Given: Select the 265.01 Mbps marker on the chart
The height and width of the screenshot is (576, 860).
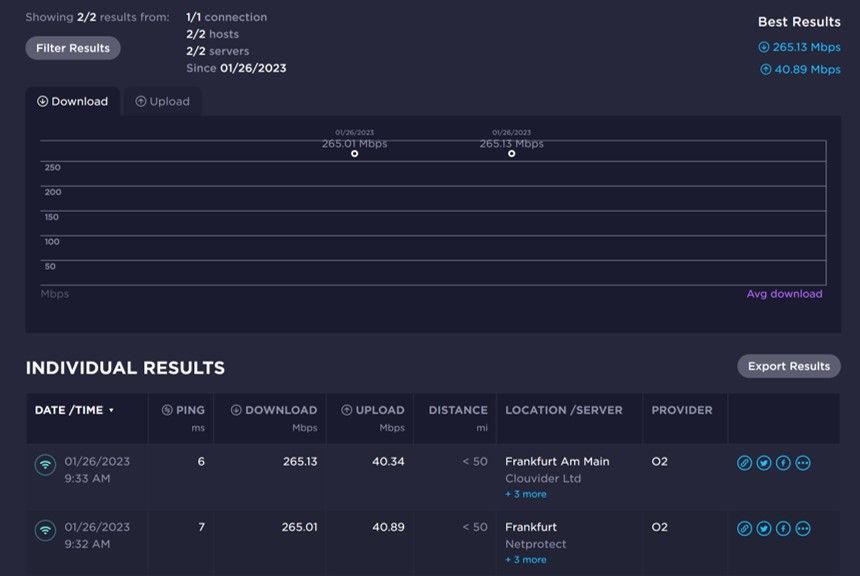Looking at the screenshot, I should click(x=354, y=154).
